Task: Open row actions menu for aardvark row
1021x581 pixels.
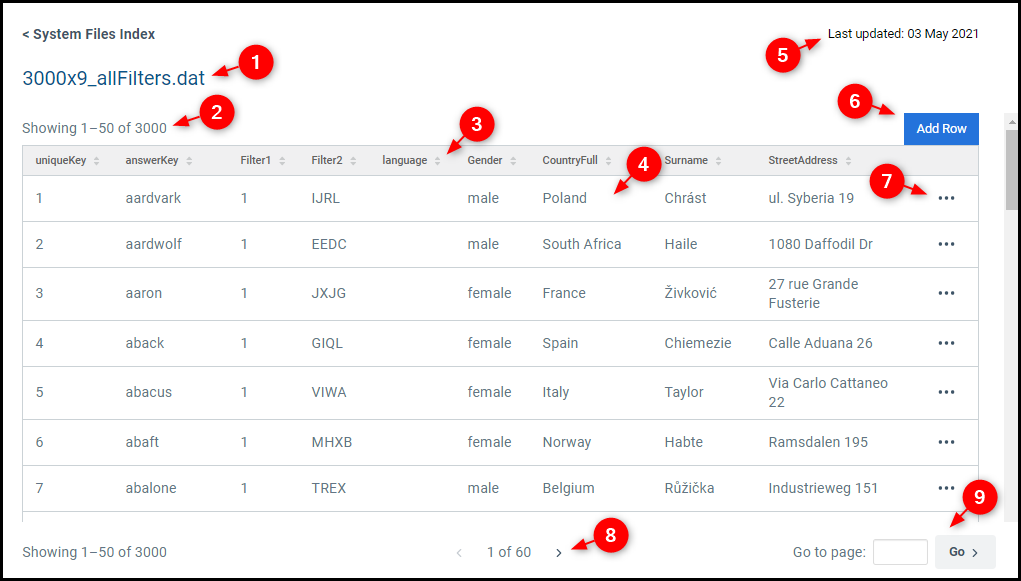Action: tap(946, 198)
